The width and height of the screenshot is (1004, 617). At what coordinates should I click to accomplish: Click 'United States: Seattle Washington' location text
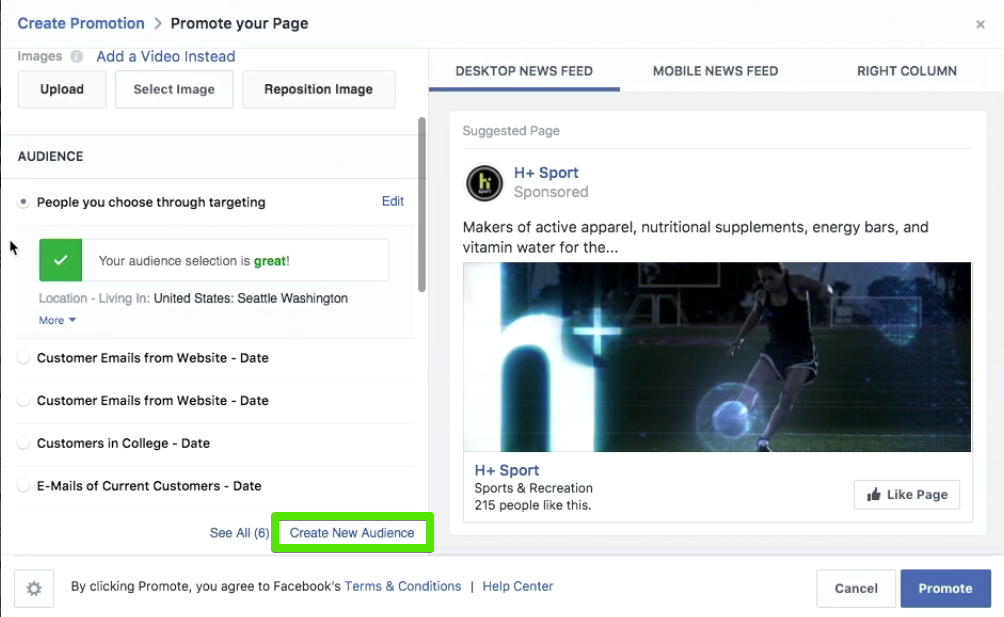click(250, 298)
